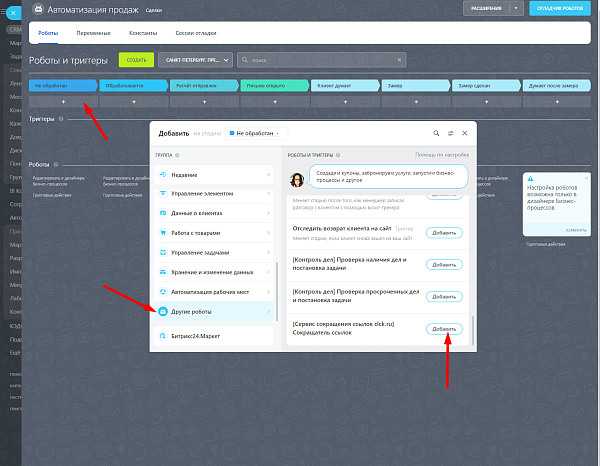Open the 'Битрикс24.Маркет' group
Image resolution: width=600 pixels, height=466 pixels.
point(214,336)
